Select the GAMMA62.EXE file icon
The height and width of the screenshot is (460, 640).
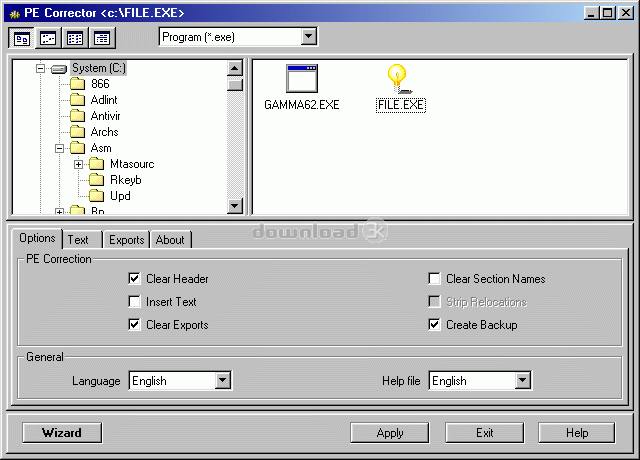point(302,78)
